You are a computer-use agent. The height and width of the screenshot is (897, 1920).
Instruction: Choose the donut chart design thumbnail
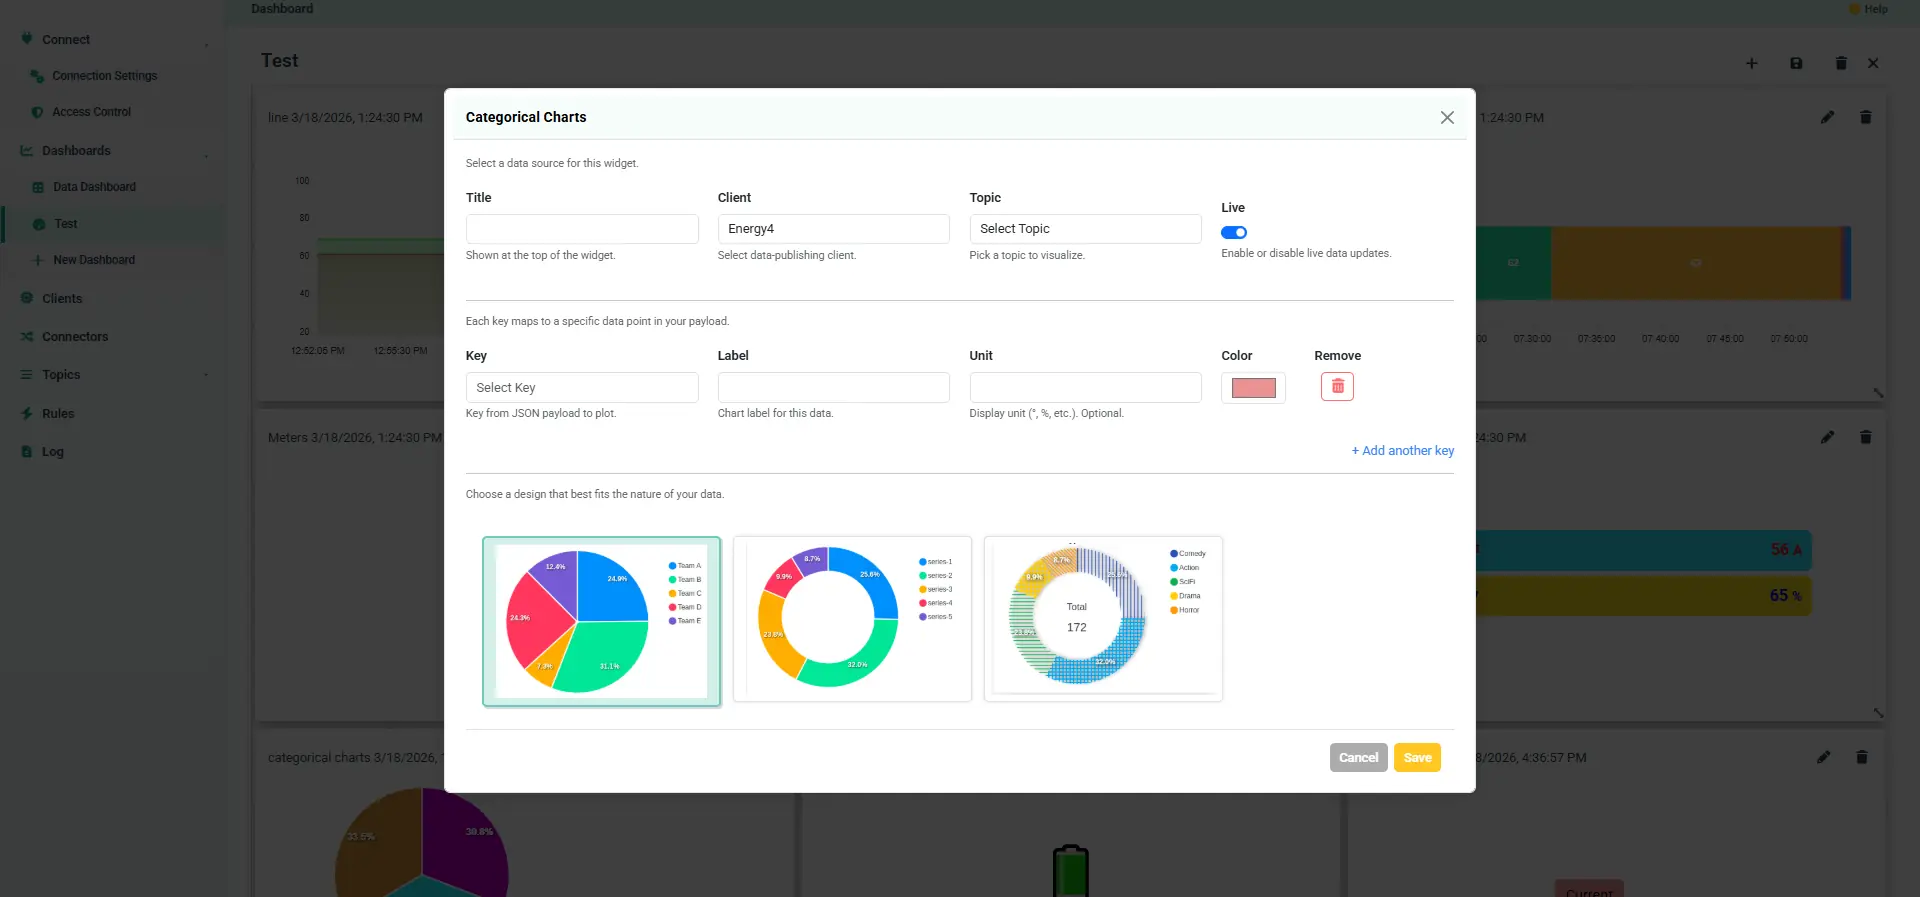tap(852, 619)
